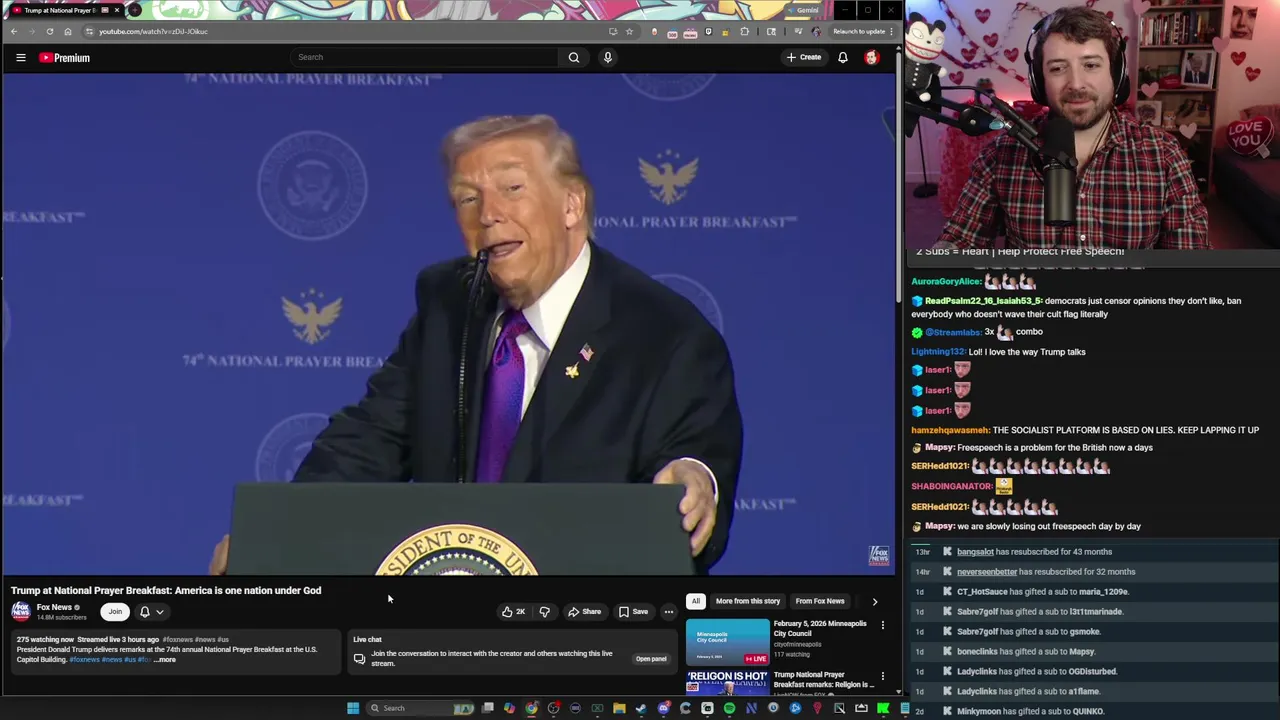Image resolution: width=1280 pixels, height=720 pixels.
Task: Open the YouTube account avatar menu
Action: [872, 57]
